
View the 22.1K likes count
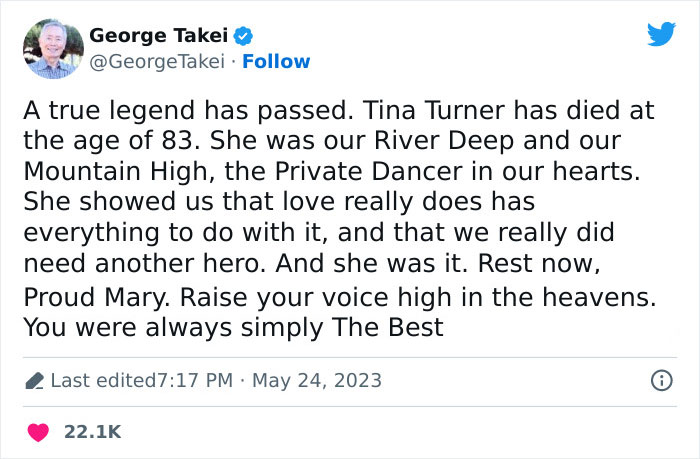[x=92, y=431]
